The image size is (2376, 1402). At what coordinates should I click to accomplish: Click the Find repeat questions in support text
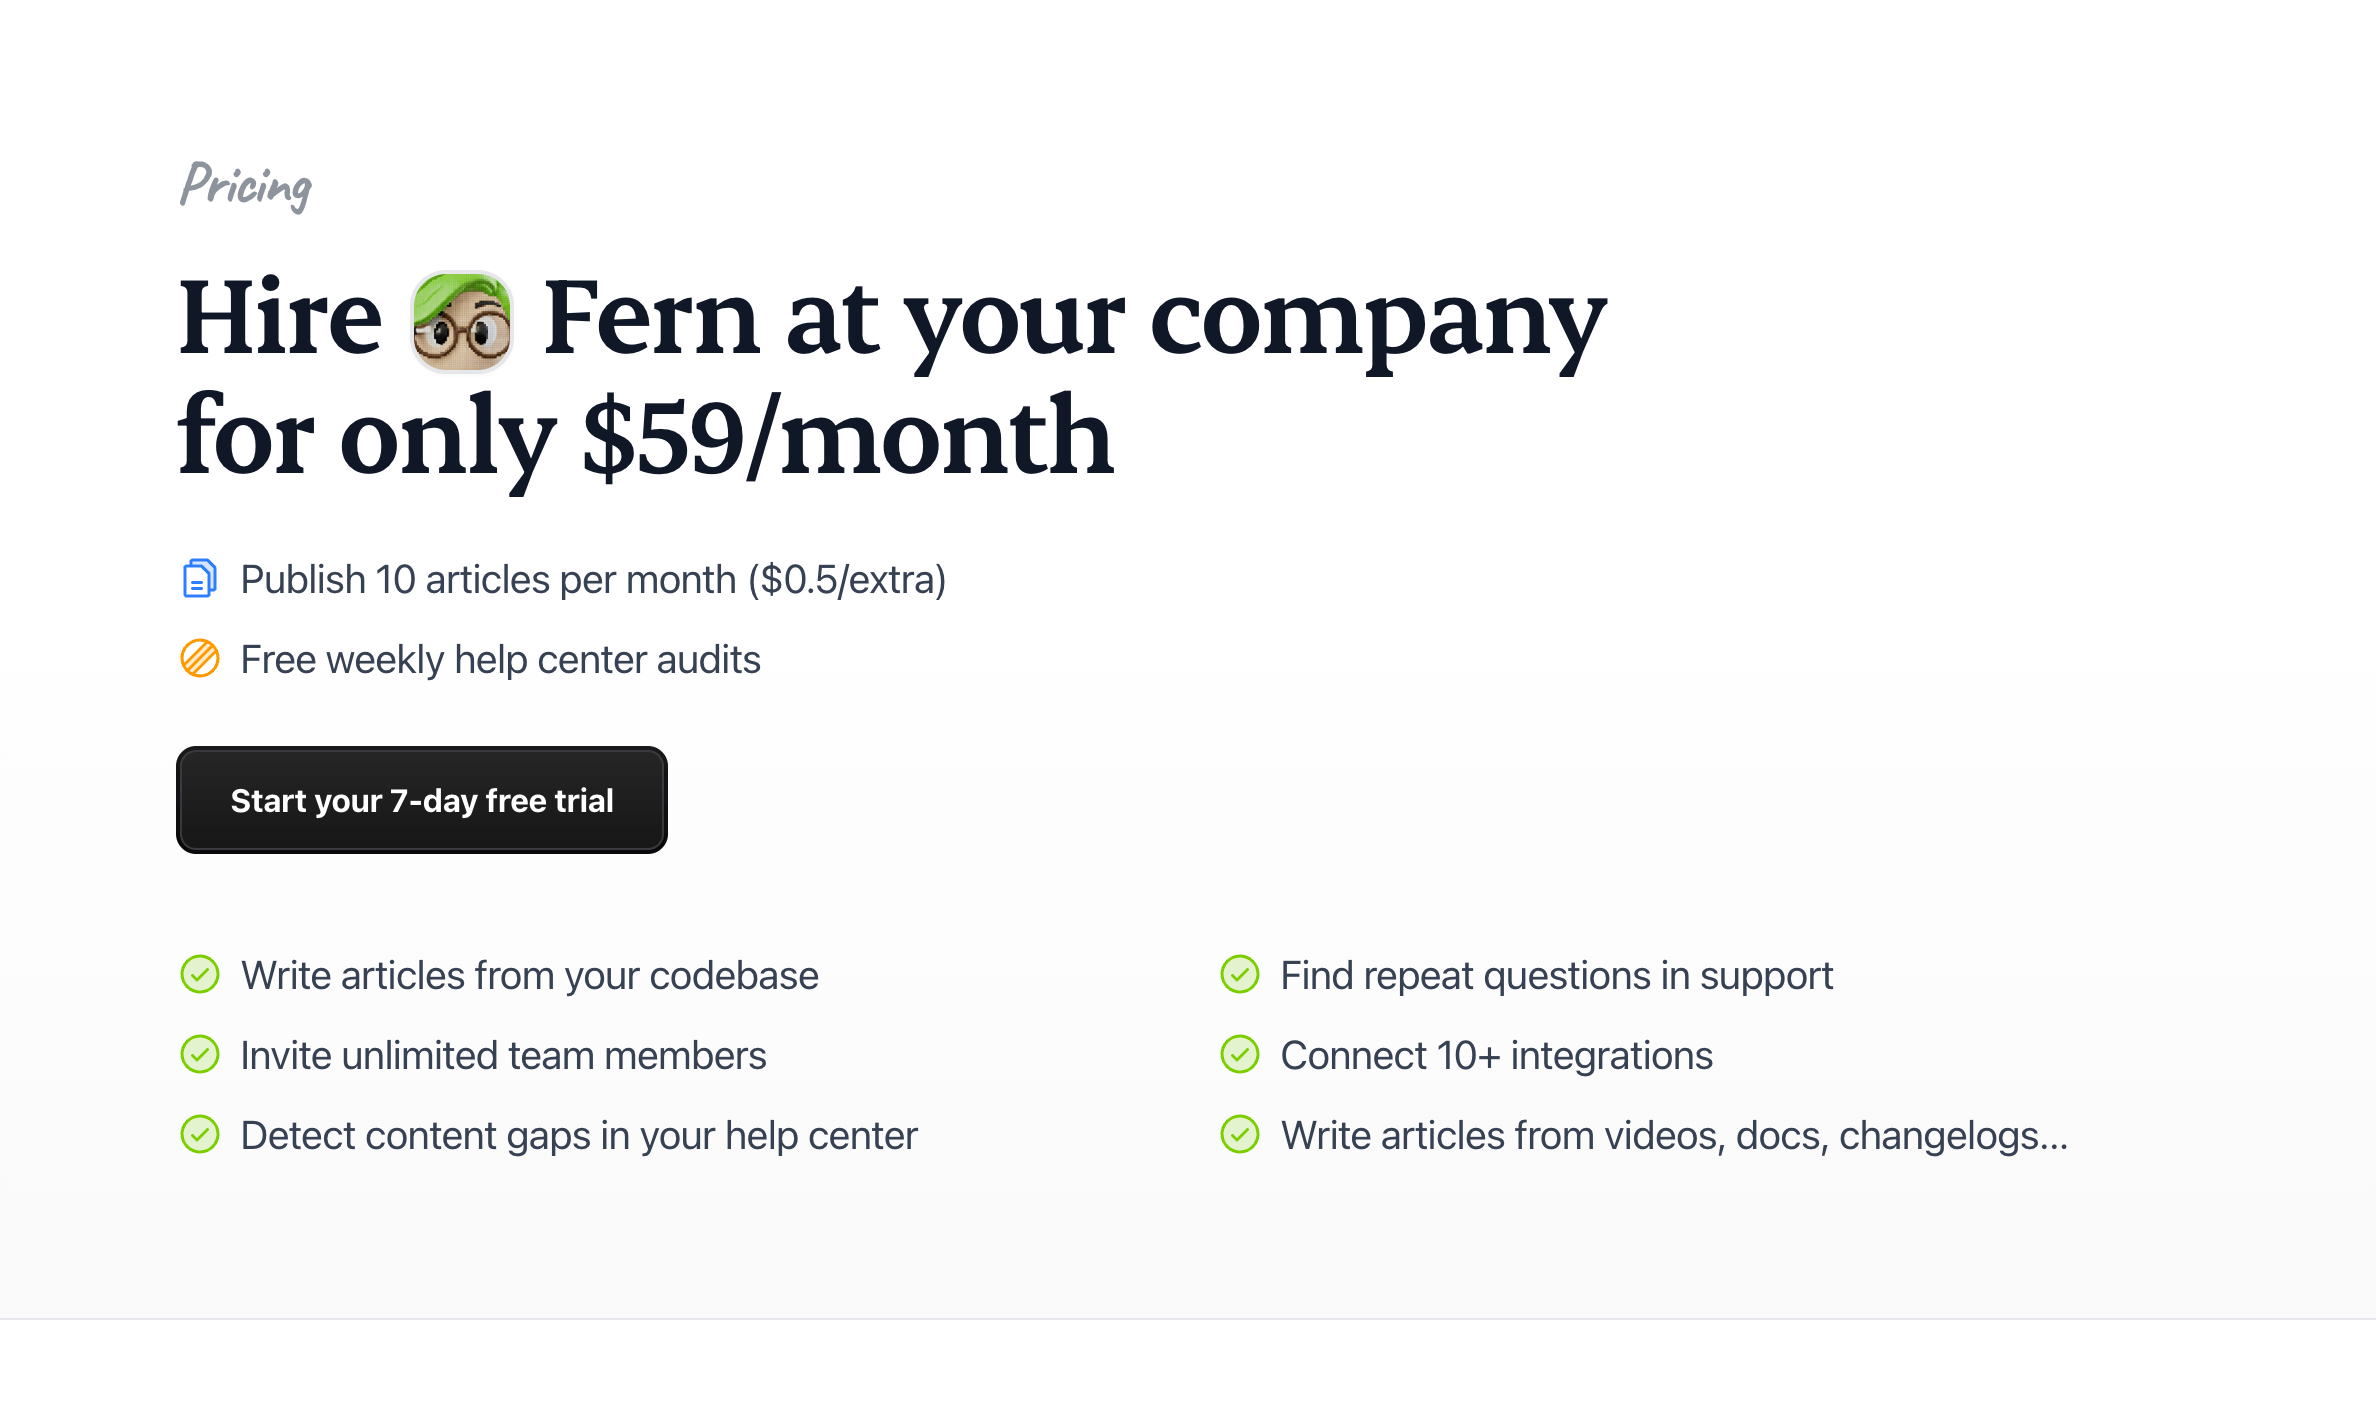1556,976
